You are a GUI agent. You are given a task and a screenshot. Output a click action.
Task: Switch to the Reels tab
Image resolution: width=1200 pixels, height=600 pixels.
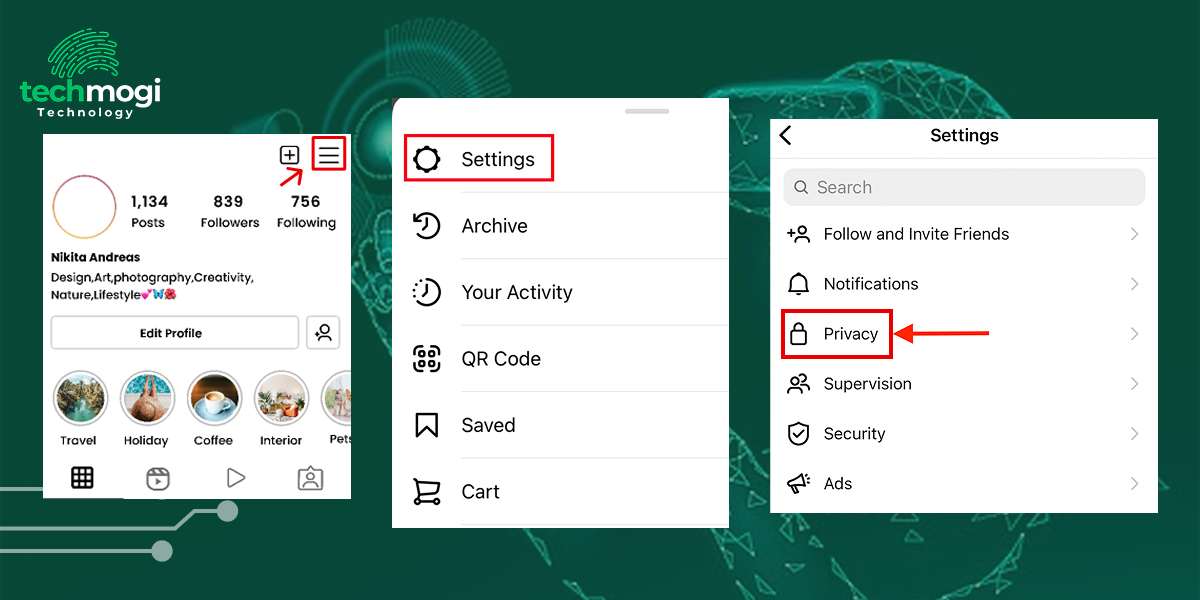pos(158,479)
